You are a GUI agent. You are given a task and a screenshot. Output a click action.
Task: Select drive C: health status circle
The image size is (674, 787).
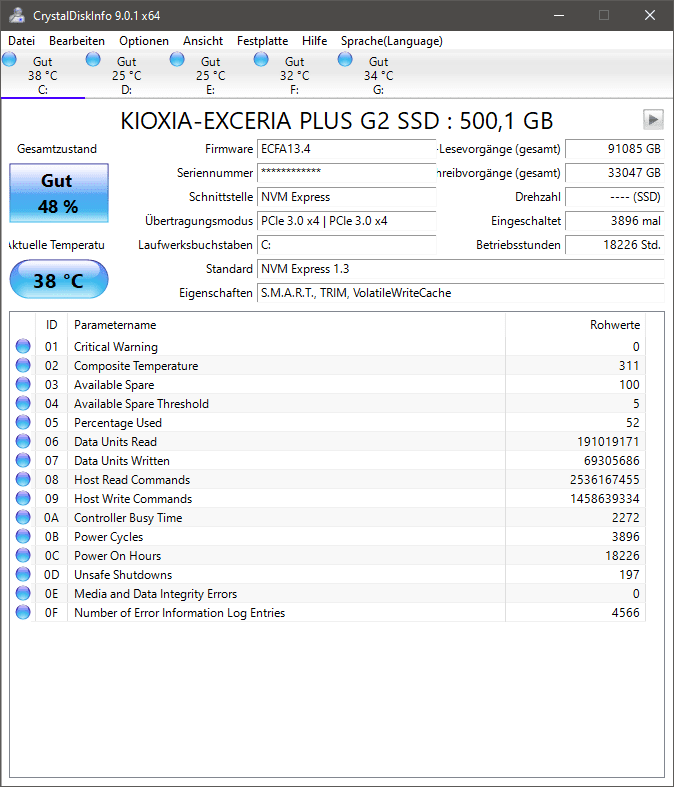10,60
